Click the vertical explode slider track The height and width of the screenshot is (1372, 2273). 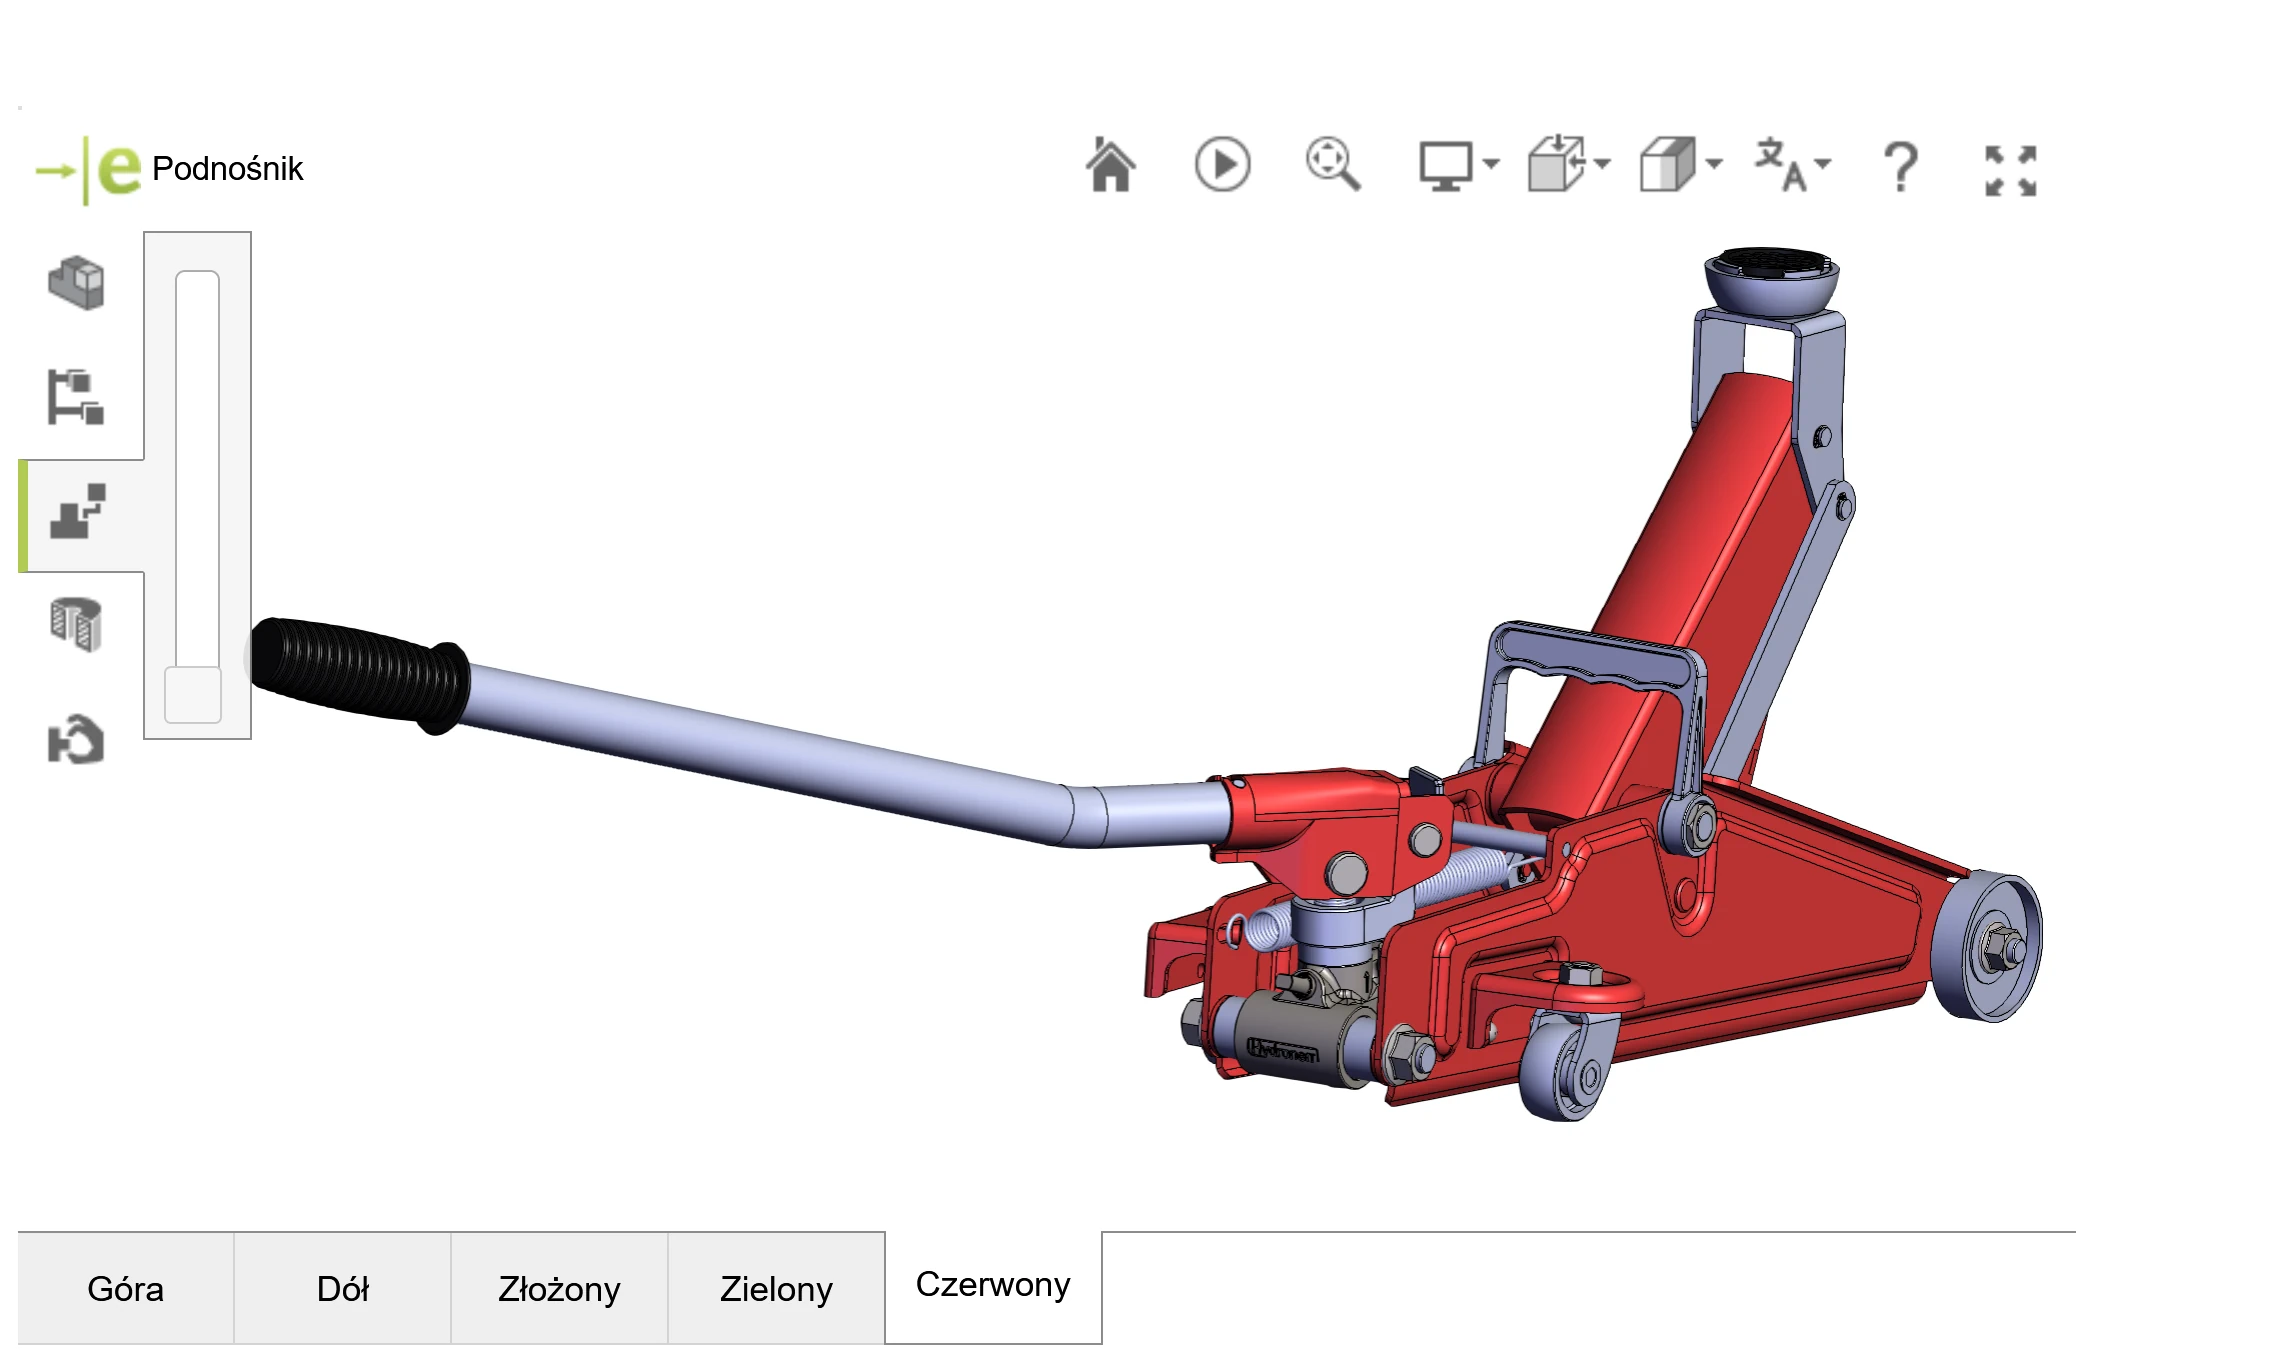tap(197, 468)
